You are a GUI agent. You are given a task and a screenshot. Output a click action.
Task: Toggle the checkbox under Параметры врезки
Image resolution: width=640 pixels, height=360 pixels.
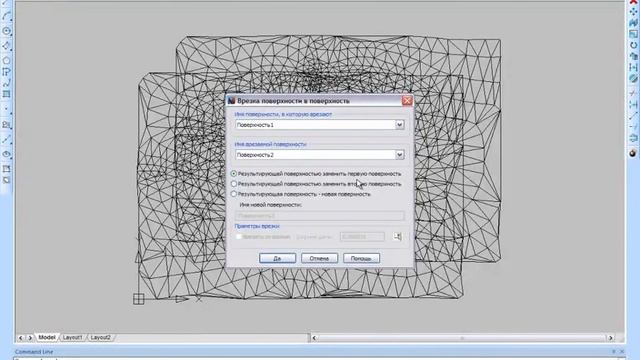239,237
